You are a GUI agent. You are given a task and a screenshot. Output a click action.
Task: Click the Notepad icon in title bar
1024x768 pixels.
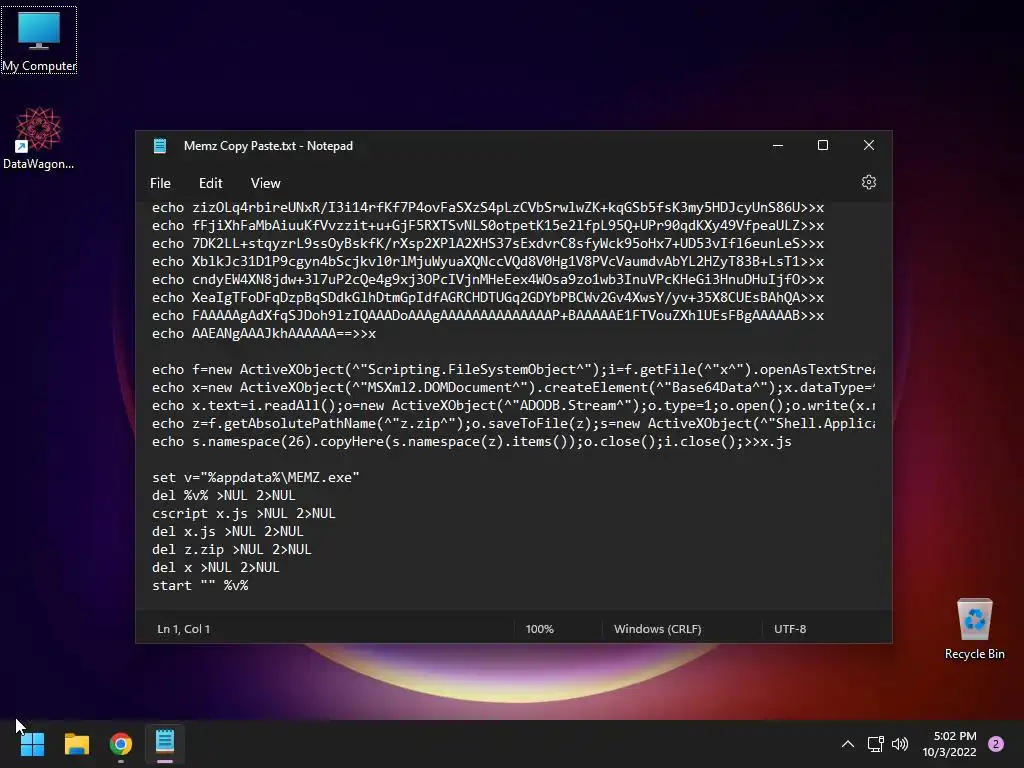(160, 146)
